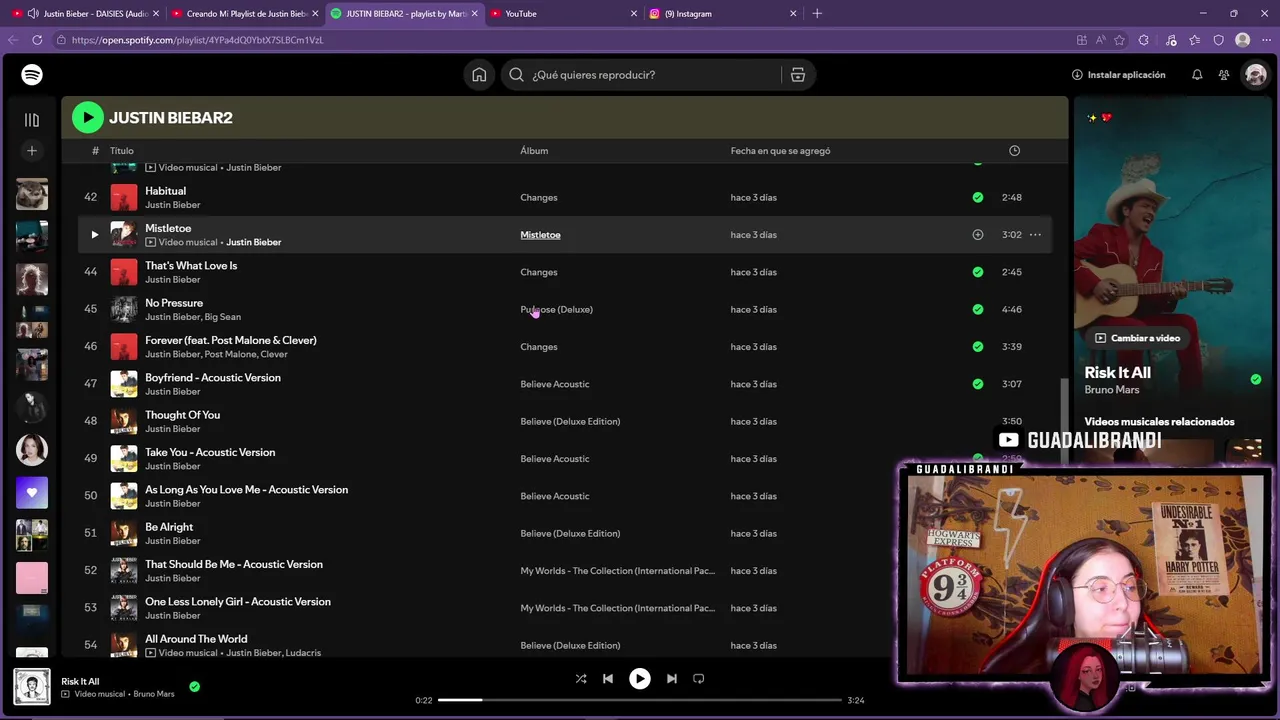Select One Less Lonely Girl Acoustic track

(x=565, y=608)
